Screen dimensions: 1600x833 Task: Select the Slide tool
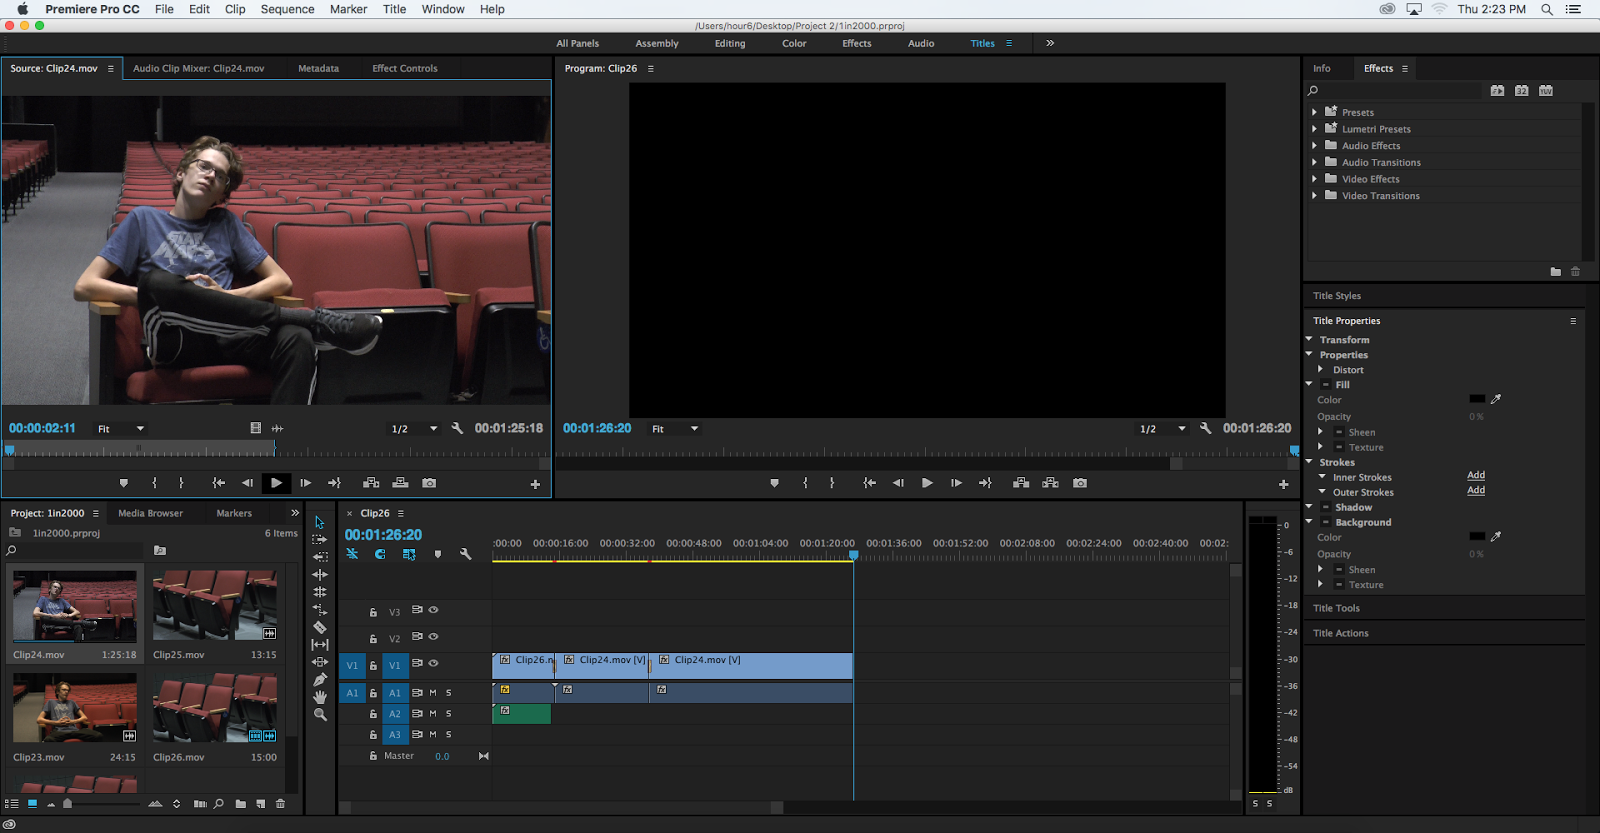(x=320, y=662)
